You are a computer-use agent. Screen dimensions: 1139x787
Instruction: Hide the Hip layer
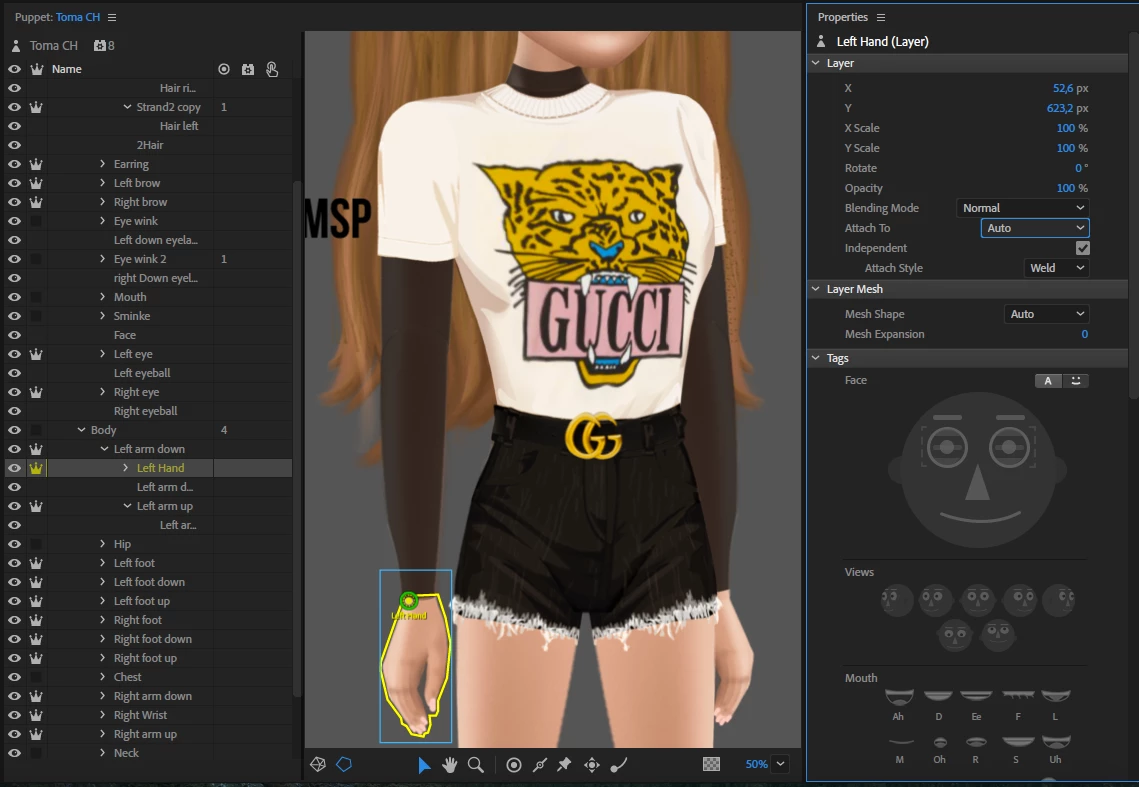coord(14,544)
